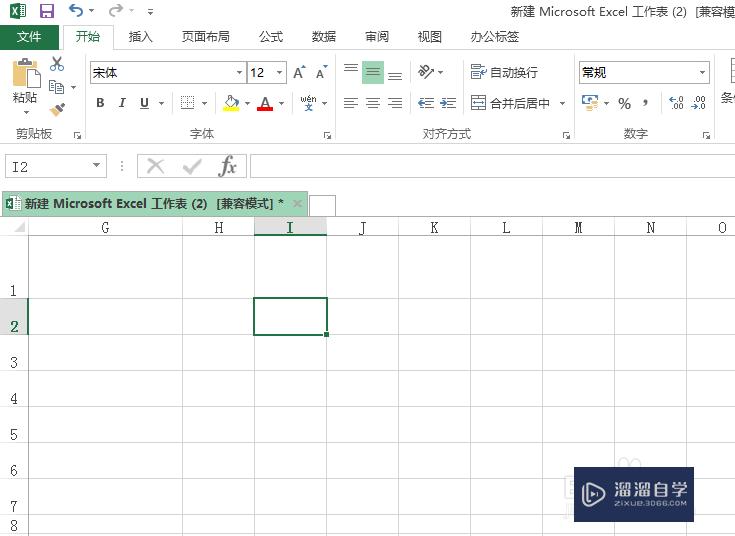Click the Borders icon
Viewport: 735px width, 536px height.
click(x=188, y=103)
